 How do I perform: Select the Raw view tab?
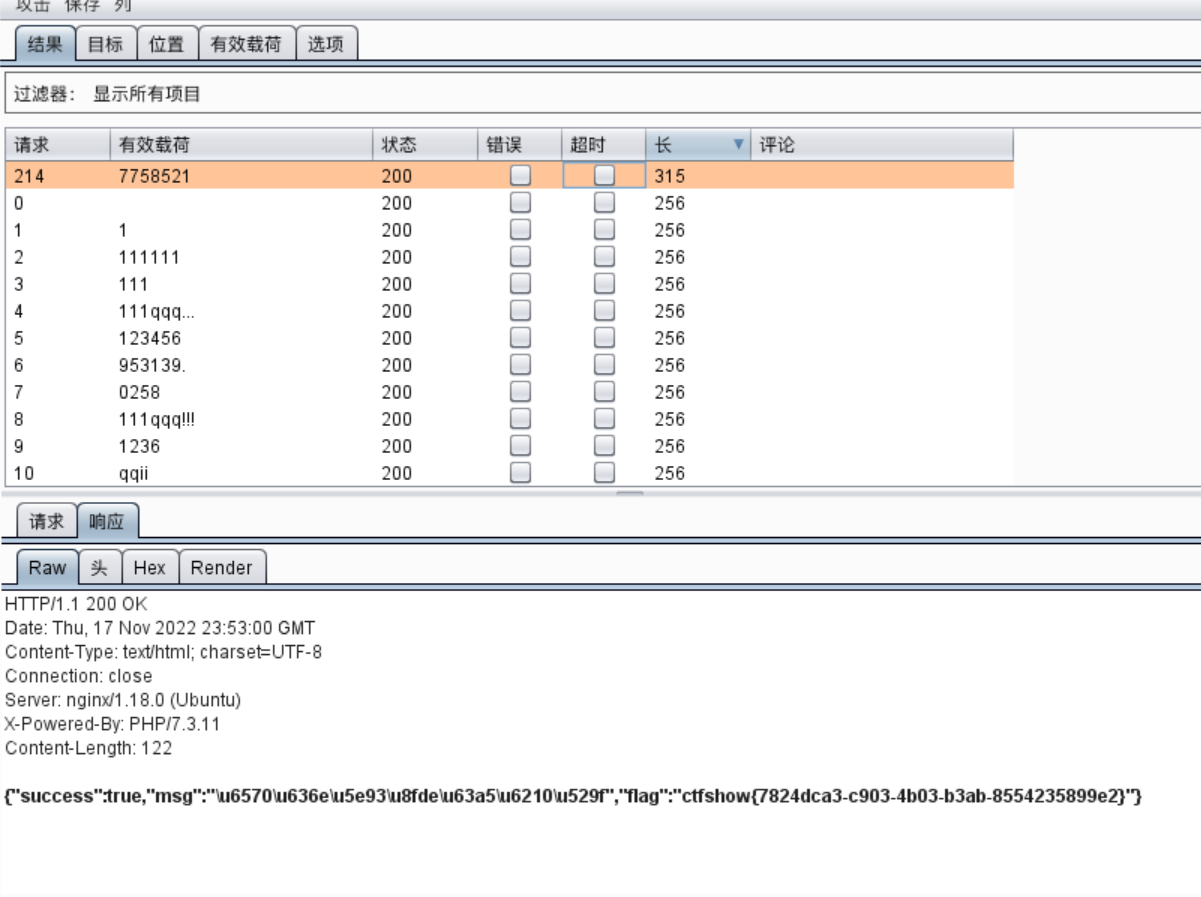click(47, 567)
